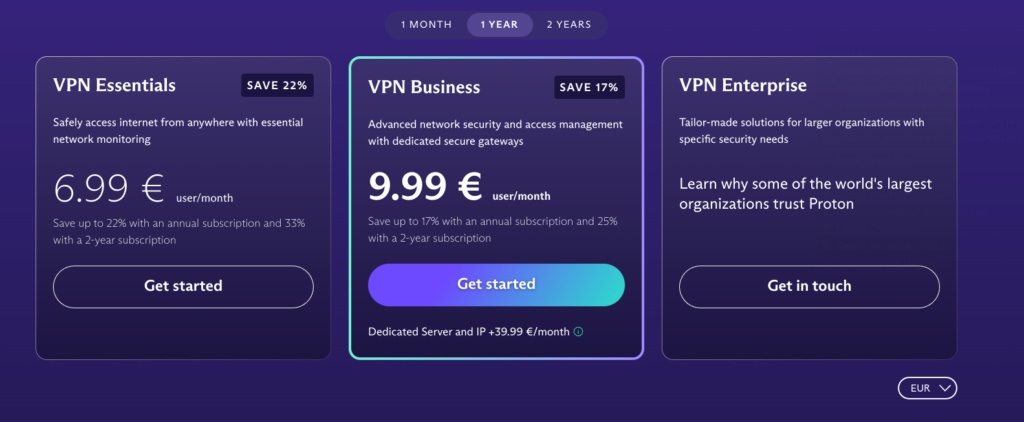
Task: Click the VPN Essentials plan description
Action: (x=178, y=131)
